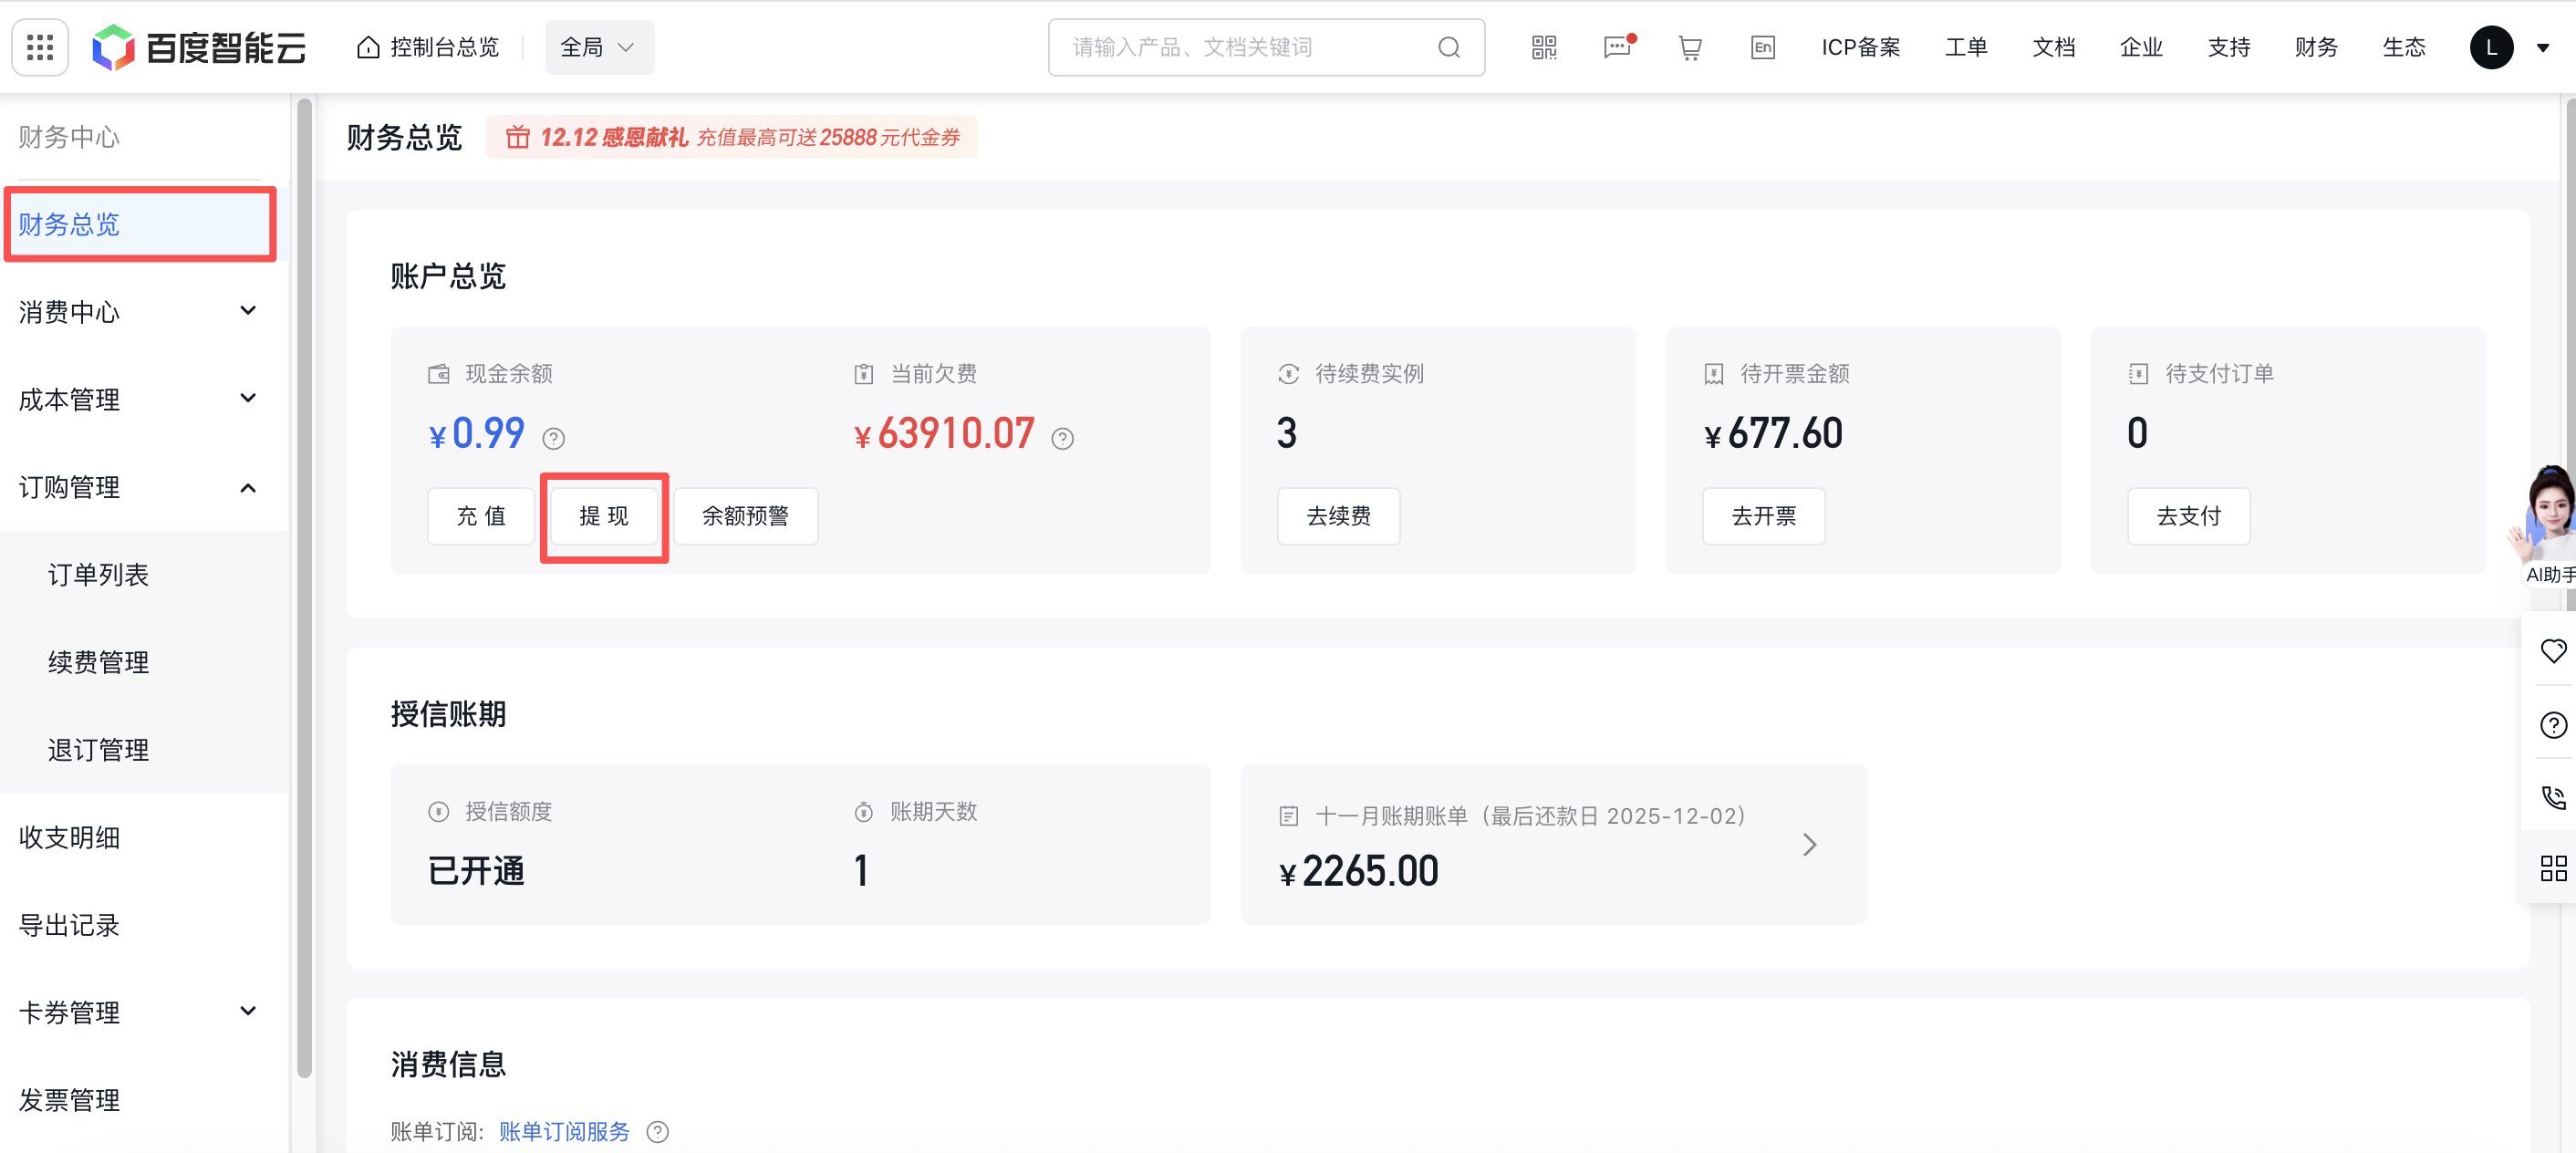
Task: Open 收支明细 in the sidebar
Action: (69, 837)
